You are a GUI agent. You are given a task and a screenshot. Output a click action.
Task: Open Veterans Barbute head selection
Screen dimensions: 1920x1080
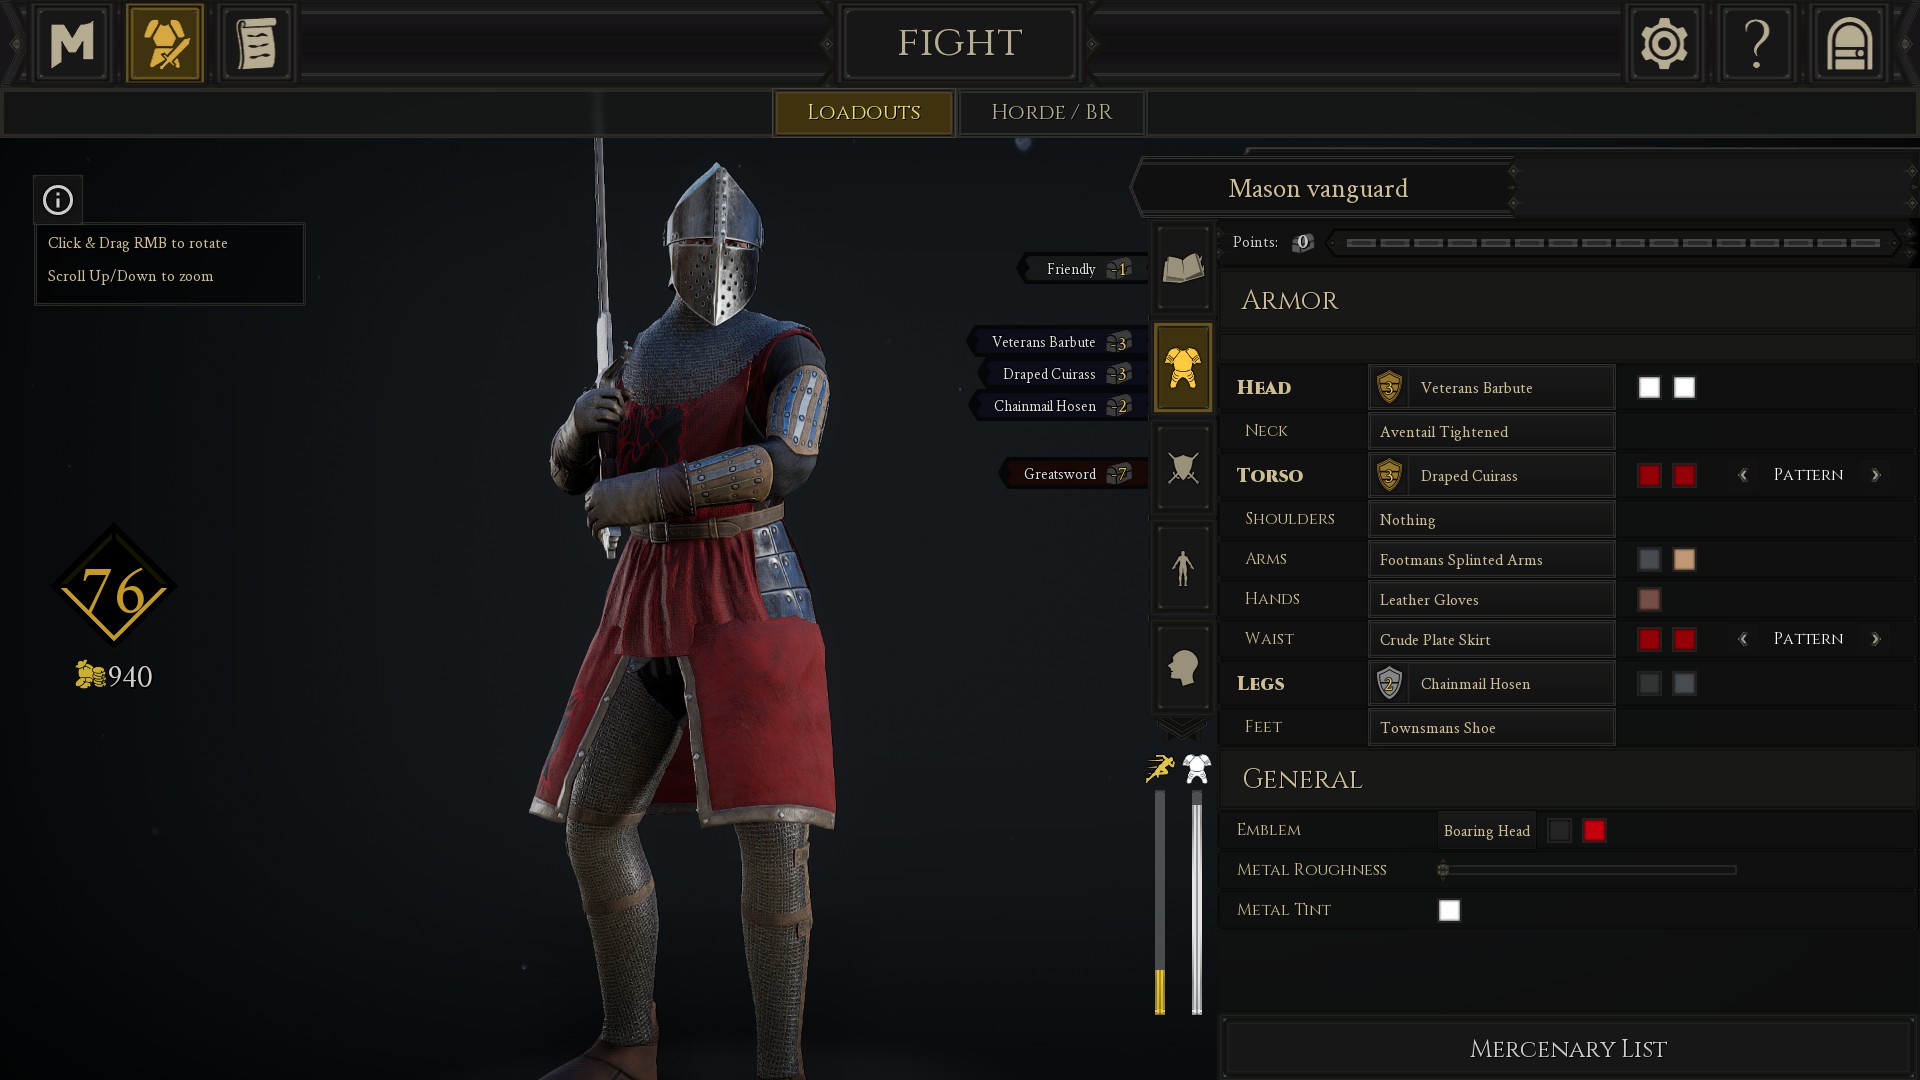click(x=1491, y=387)
